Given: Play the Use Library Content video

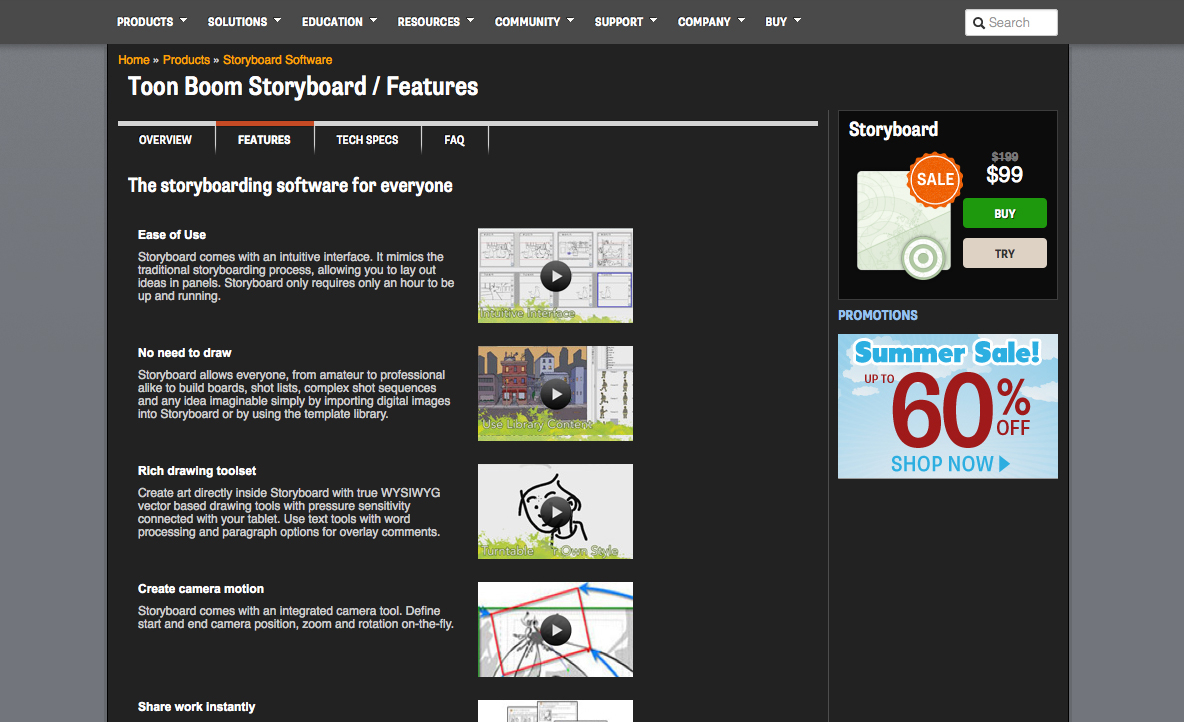Looking at the screenshot, I should tap(556, 393).
